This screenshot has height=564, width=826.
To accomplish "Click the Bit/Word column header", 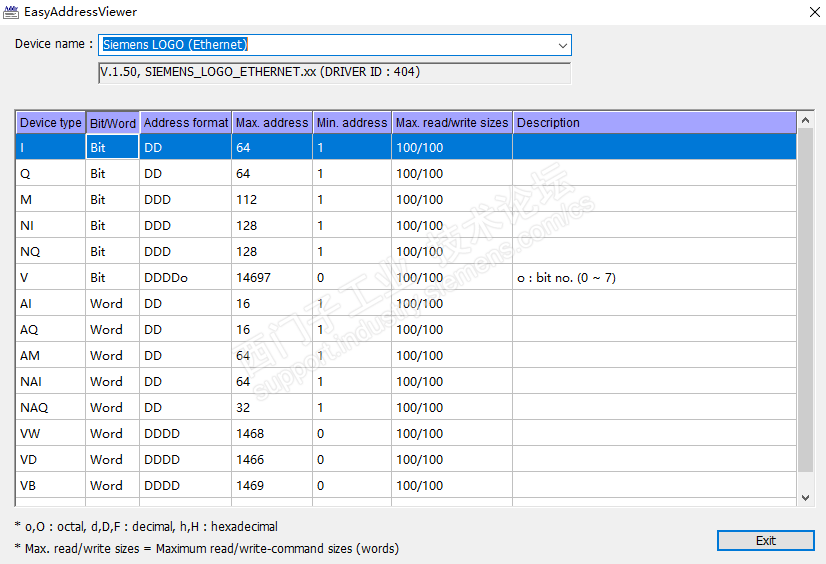I will click(x=113, y=123).
